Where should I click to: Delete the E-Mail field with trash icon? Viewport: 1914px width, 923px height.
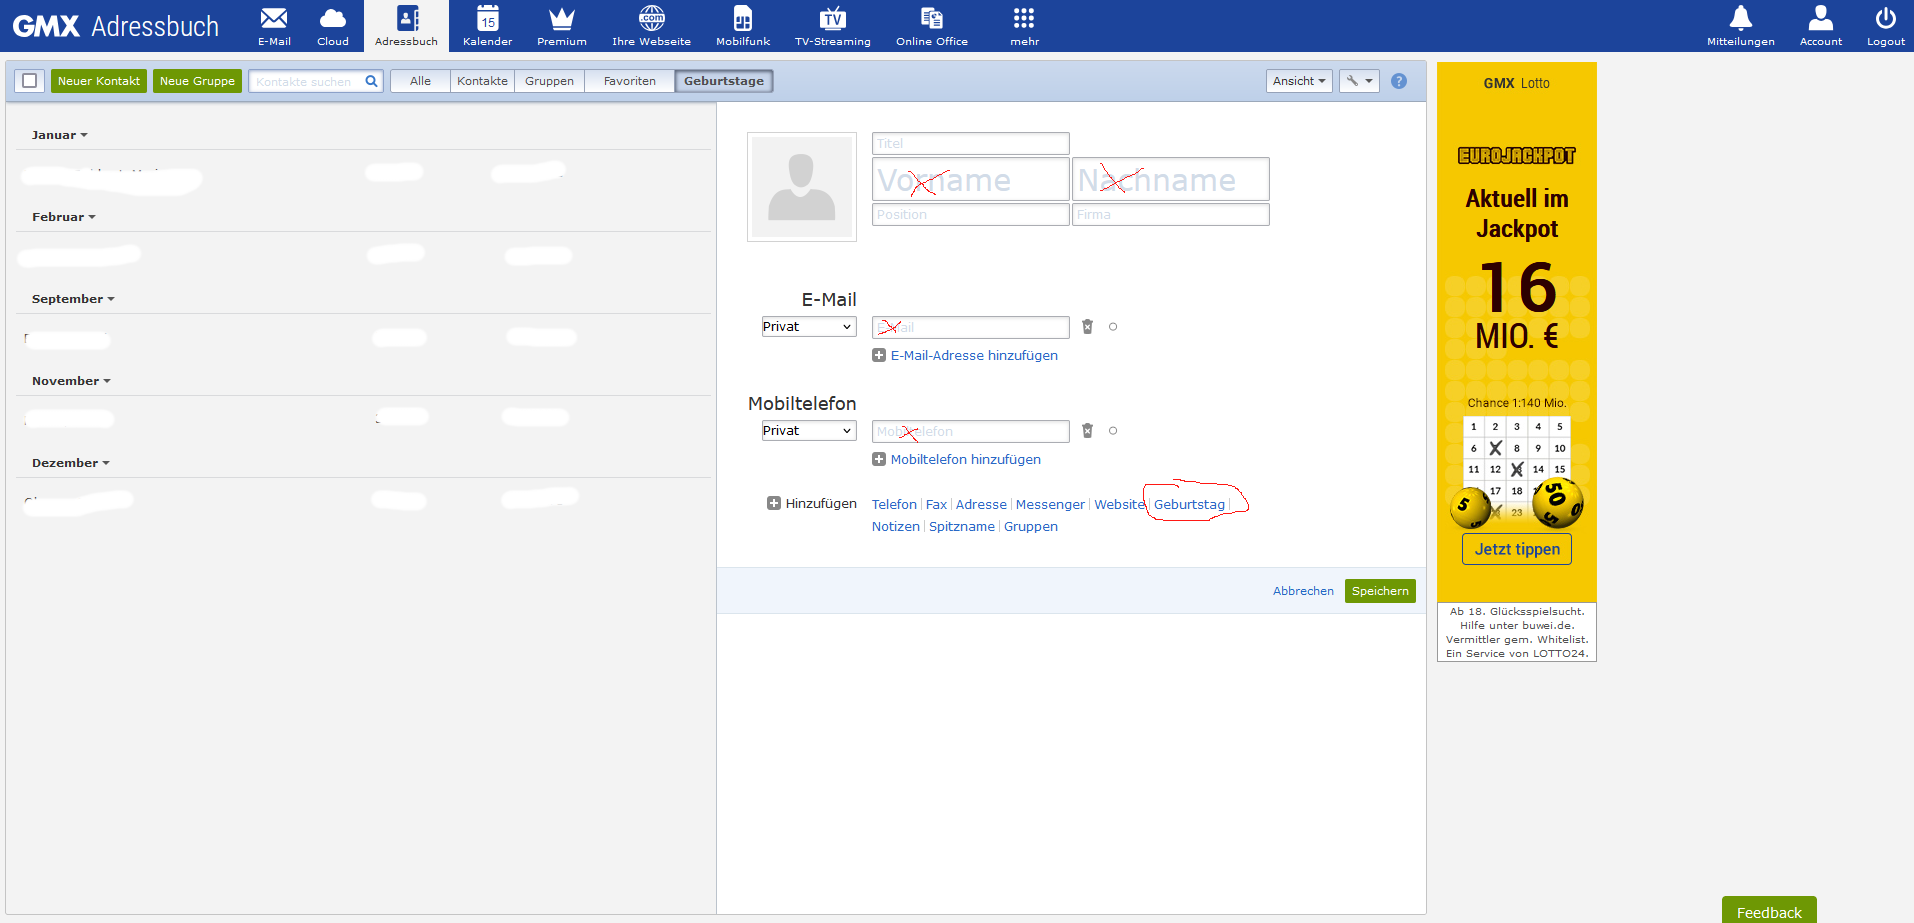[x=1087, y=327]
